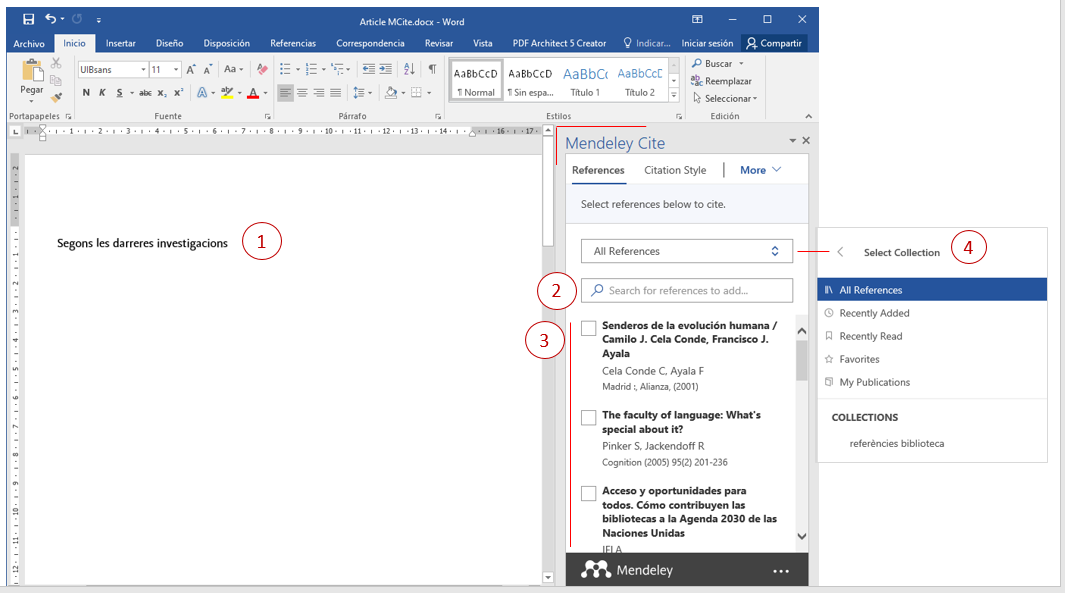Screen dimensions: 1065x593
Task: Click Iniciar sesión to sign in
Action: coord(707,43)
